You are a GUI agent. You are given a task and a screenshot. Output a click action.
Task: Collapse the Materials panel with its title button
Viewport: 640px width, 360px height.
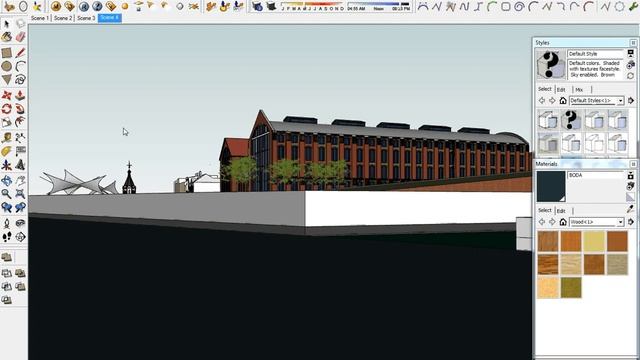point(633,164)
